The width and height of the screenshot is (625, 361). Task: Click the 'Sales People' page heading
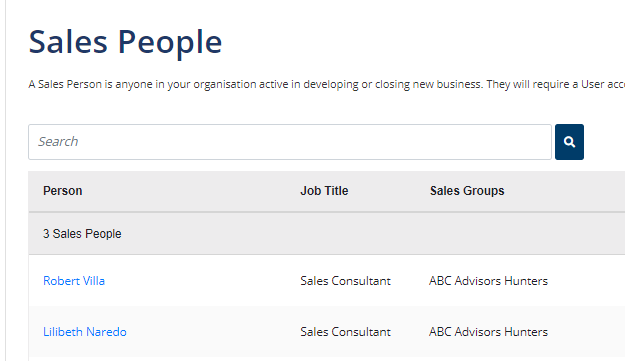(x=125, y=42)
